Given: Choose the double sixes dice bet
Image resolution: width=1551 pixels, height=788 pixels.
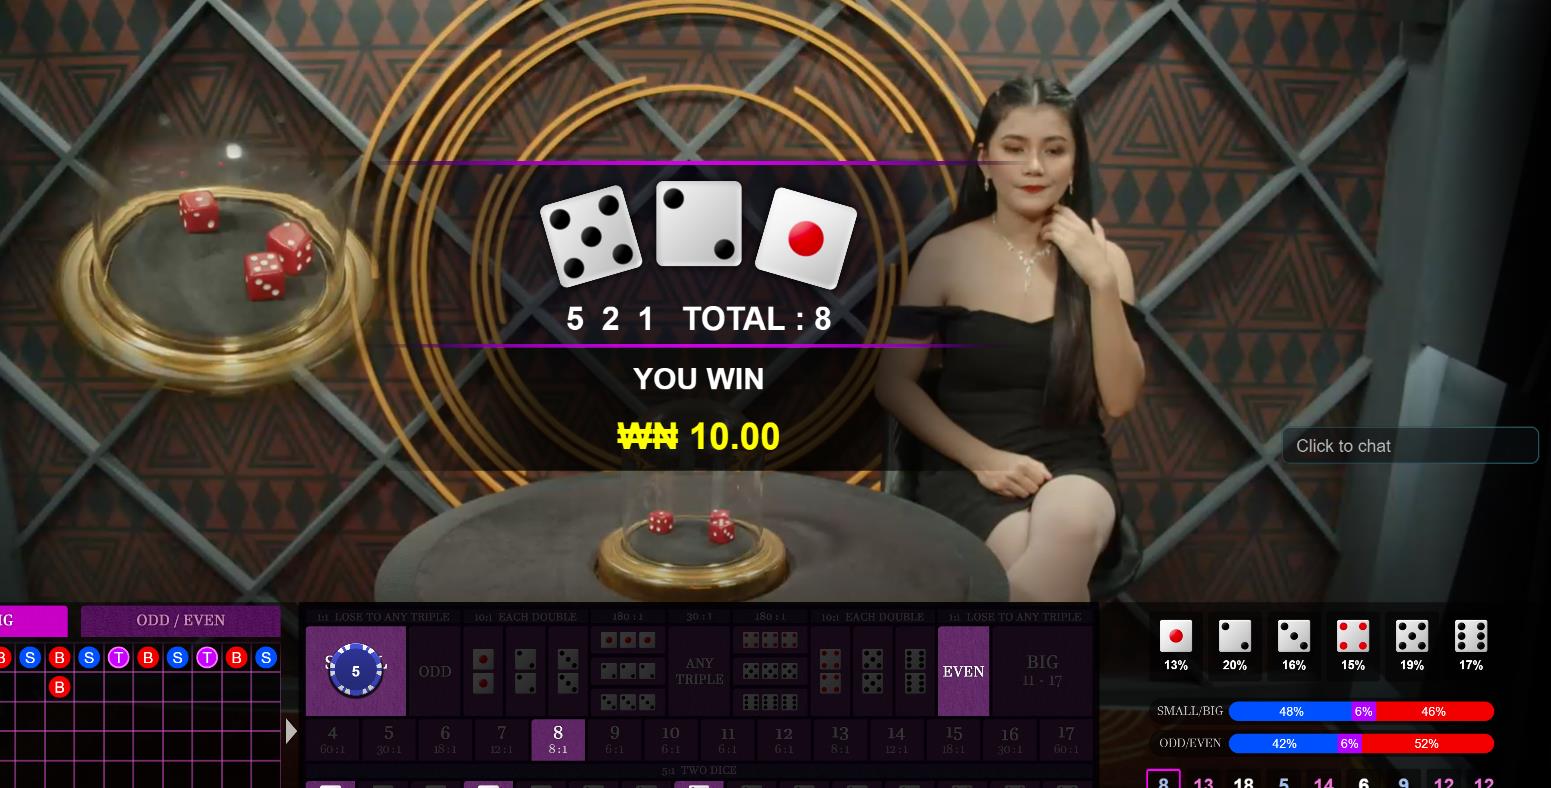Looking at the screenshot, I should point(914,671).
